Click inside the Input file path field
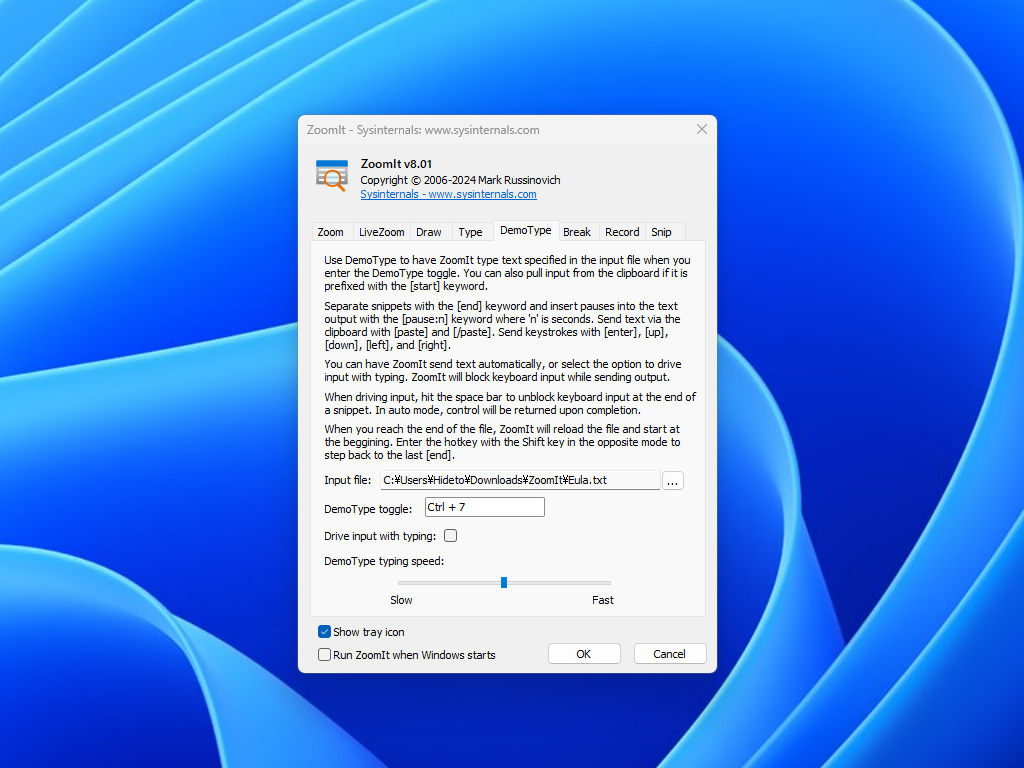Screen dimensions: 1024x768 click(520, 480)
